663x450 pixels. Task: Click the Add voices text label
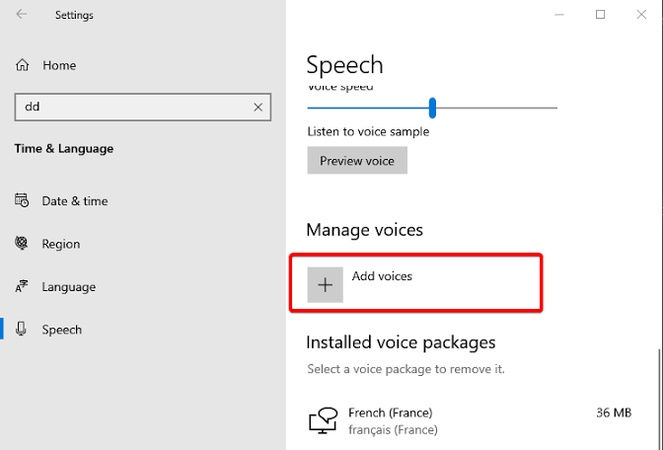point(382,276)
